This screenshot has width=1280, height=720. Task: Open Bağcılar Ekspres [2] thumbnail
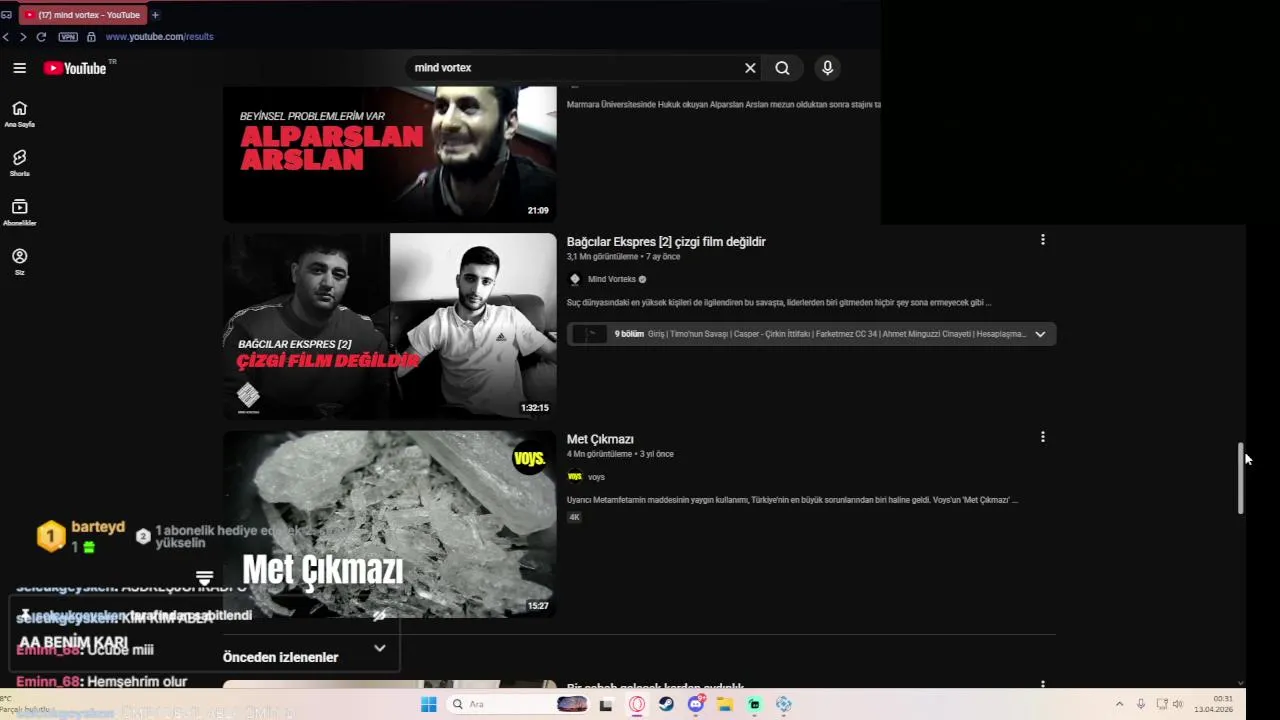click(389, 326)
